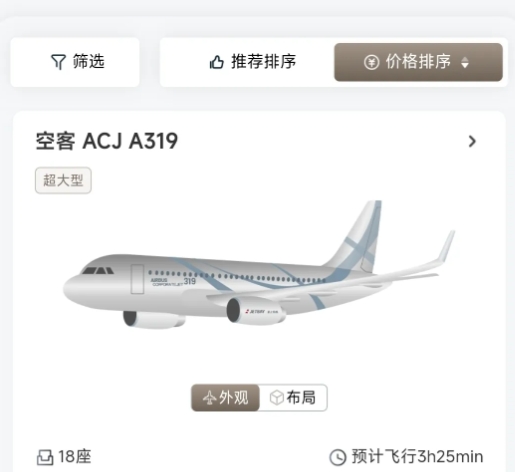Image resolution: width=515 pixels, height=472 pixels.
Task: Open ACJ A319 details via chevron
Action: 472,142
